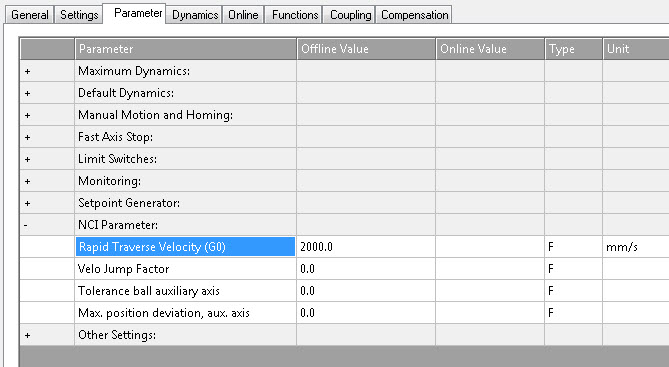
Task: Click the Online Value column header
Action: pos(490,49)
